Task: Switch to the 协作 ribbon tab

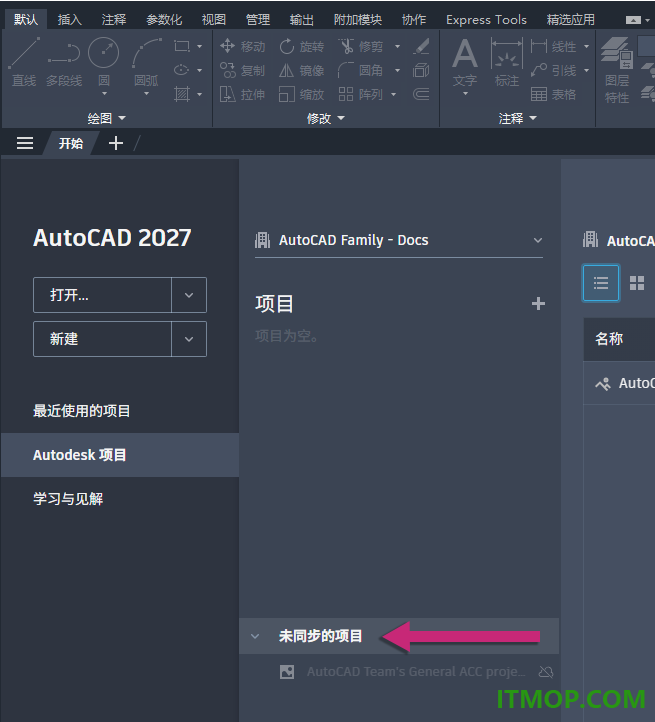Action: pyautogui.click(x=414, y=19)
